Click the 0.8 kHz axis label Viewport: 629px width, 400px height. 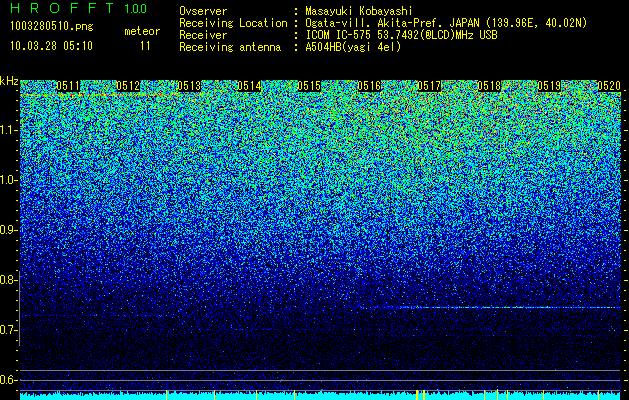tap(7, 280)
